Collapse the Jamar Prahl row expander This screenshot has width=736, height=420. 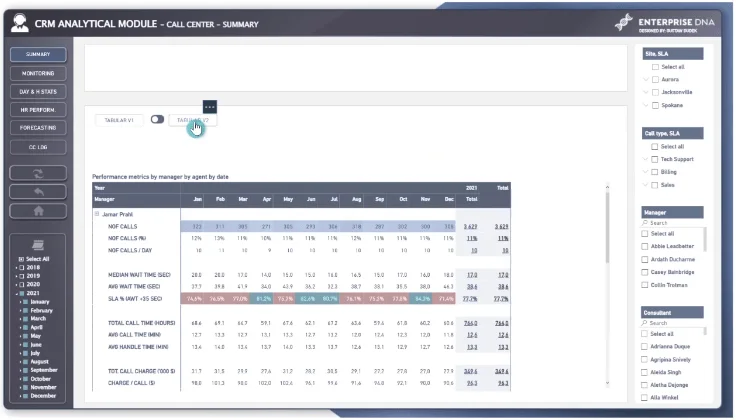97,214
